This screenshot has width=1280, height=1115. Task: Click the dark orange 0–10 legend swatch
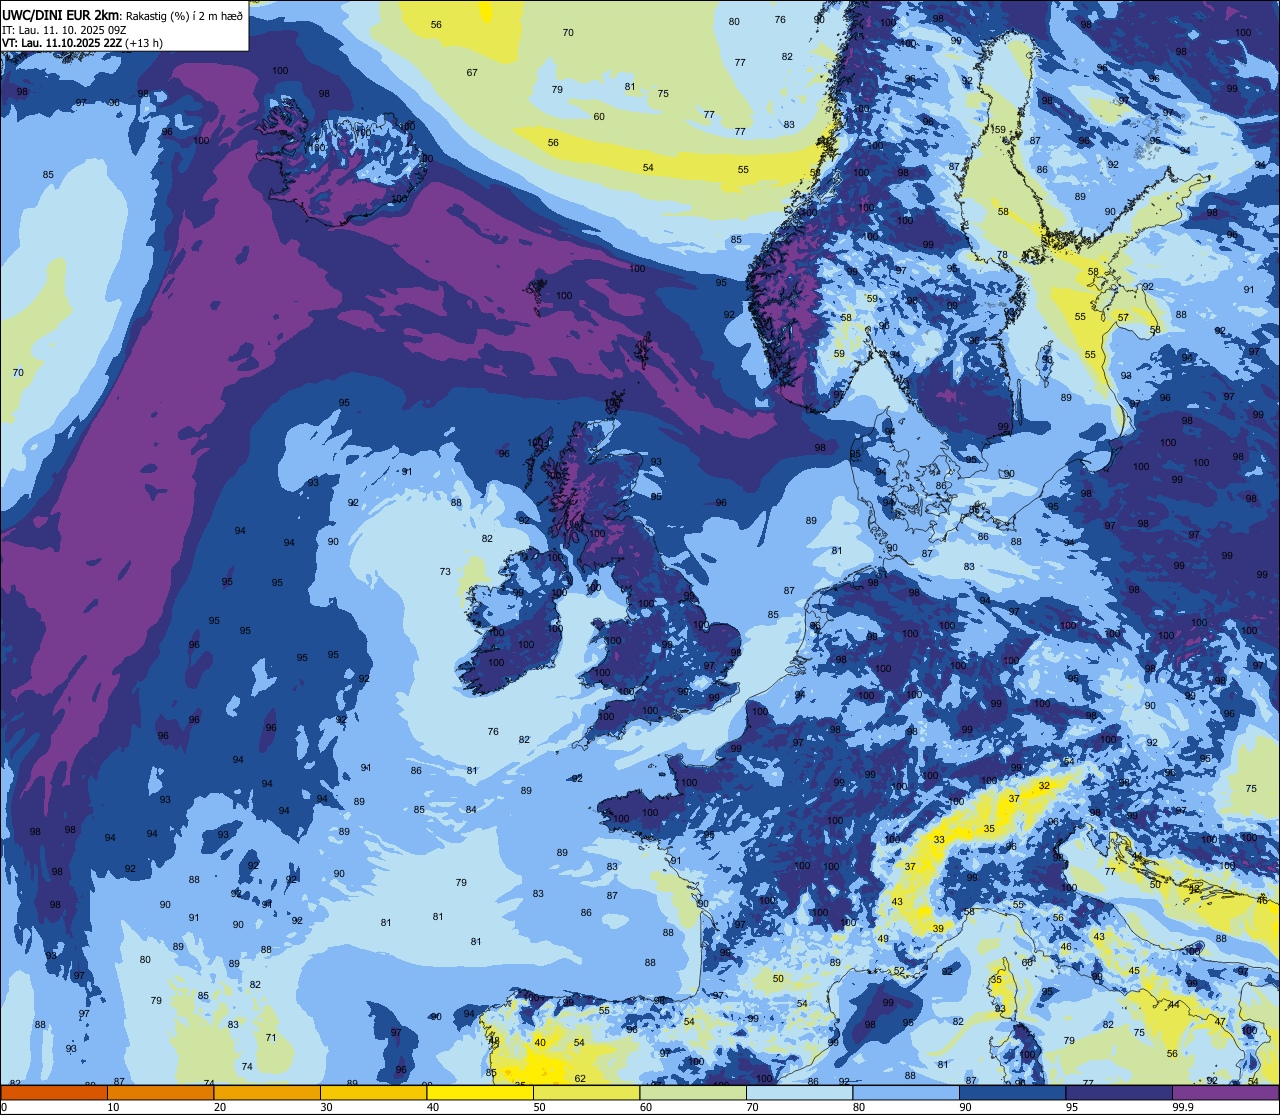pyautogui.click(x=53, y=1093)
